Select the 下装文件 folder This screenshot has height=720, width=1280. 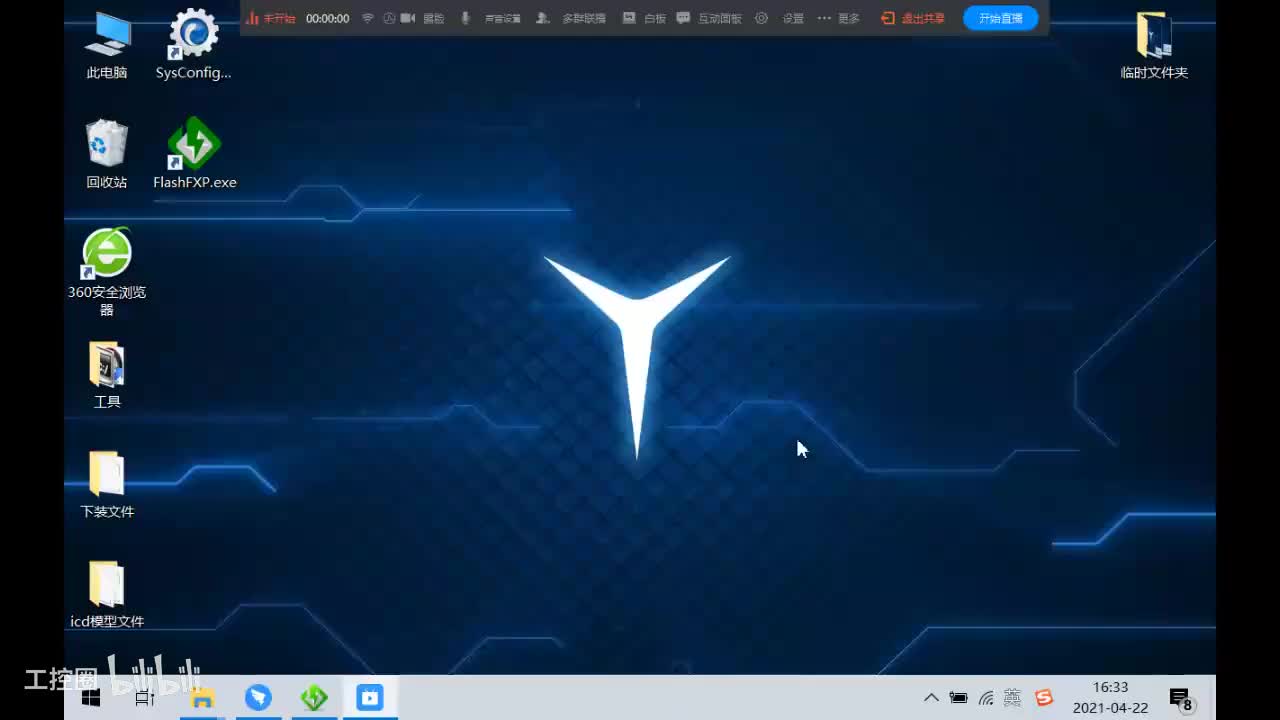point(107,485)
